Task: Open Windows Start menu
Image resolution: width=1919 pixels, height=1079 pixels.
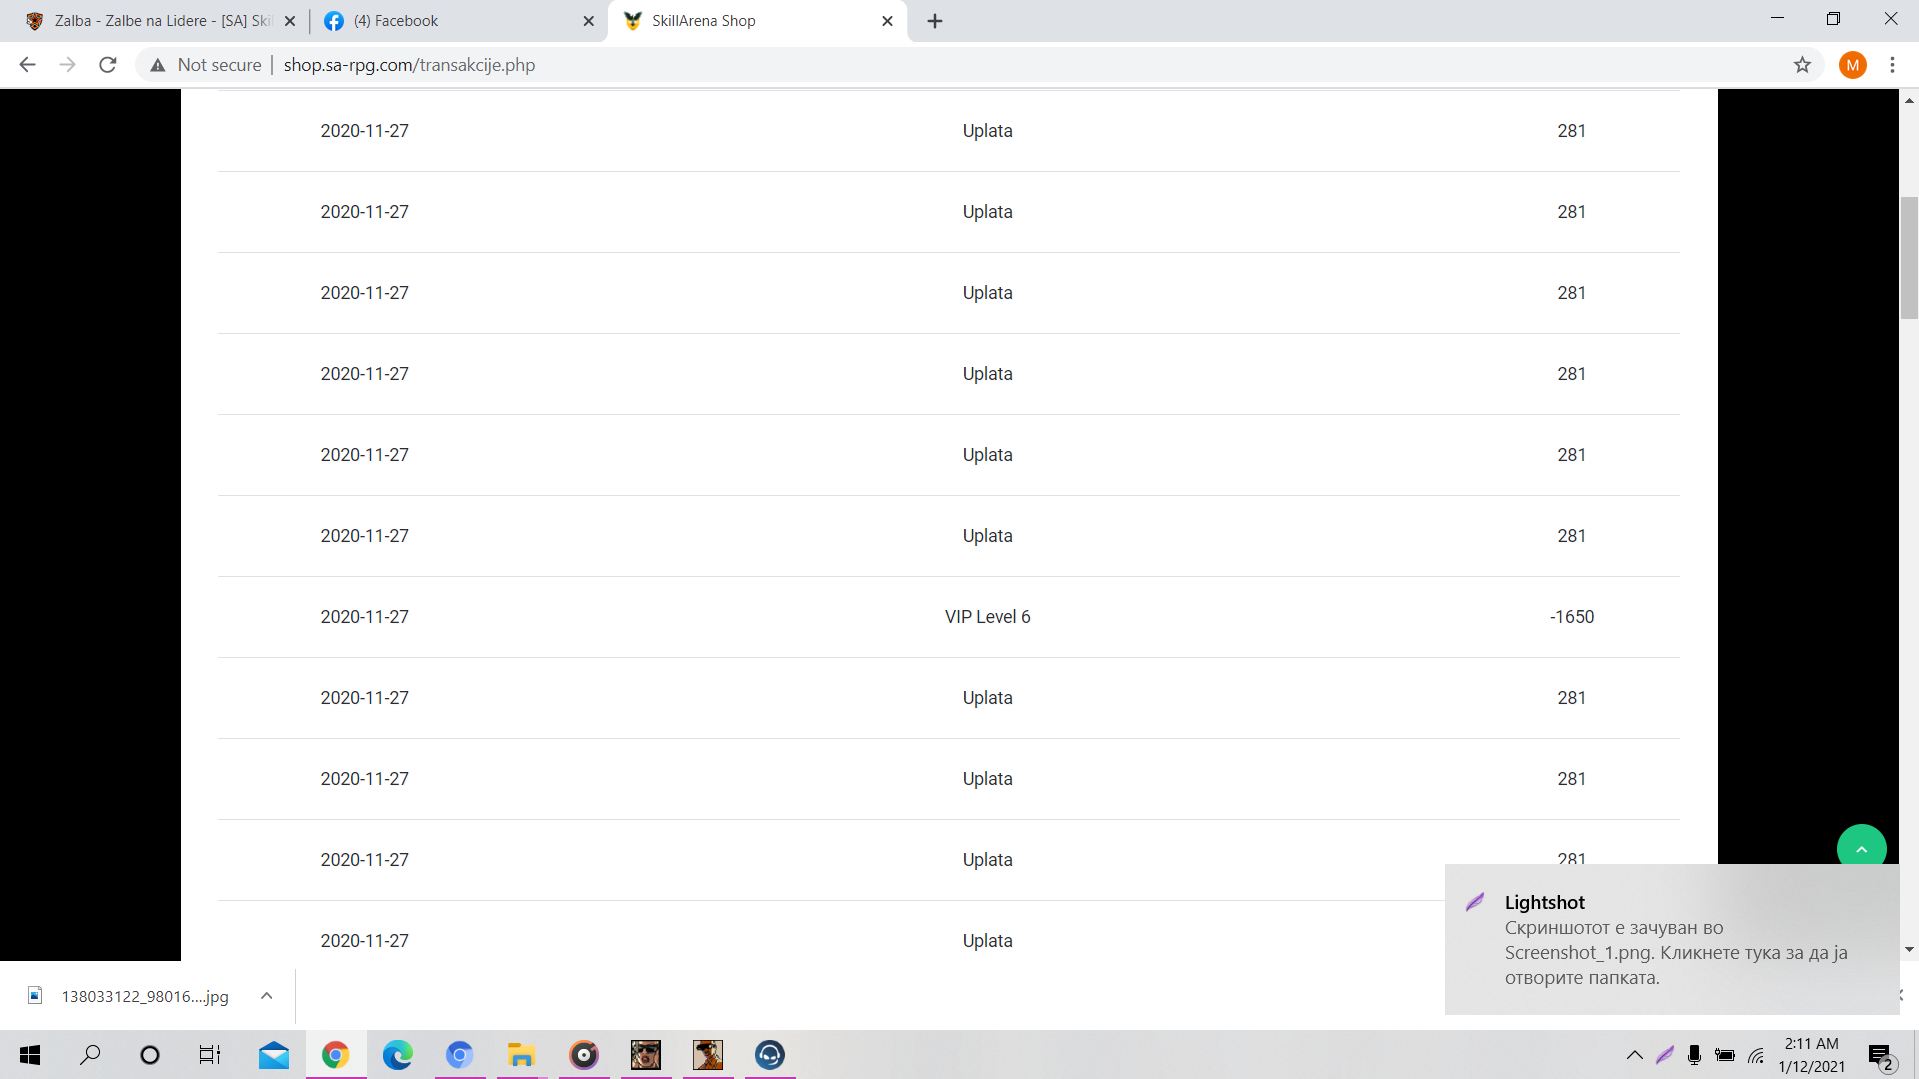Action: pyautogui.click(x=30, y=1055)
